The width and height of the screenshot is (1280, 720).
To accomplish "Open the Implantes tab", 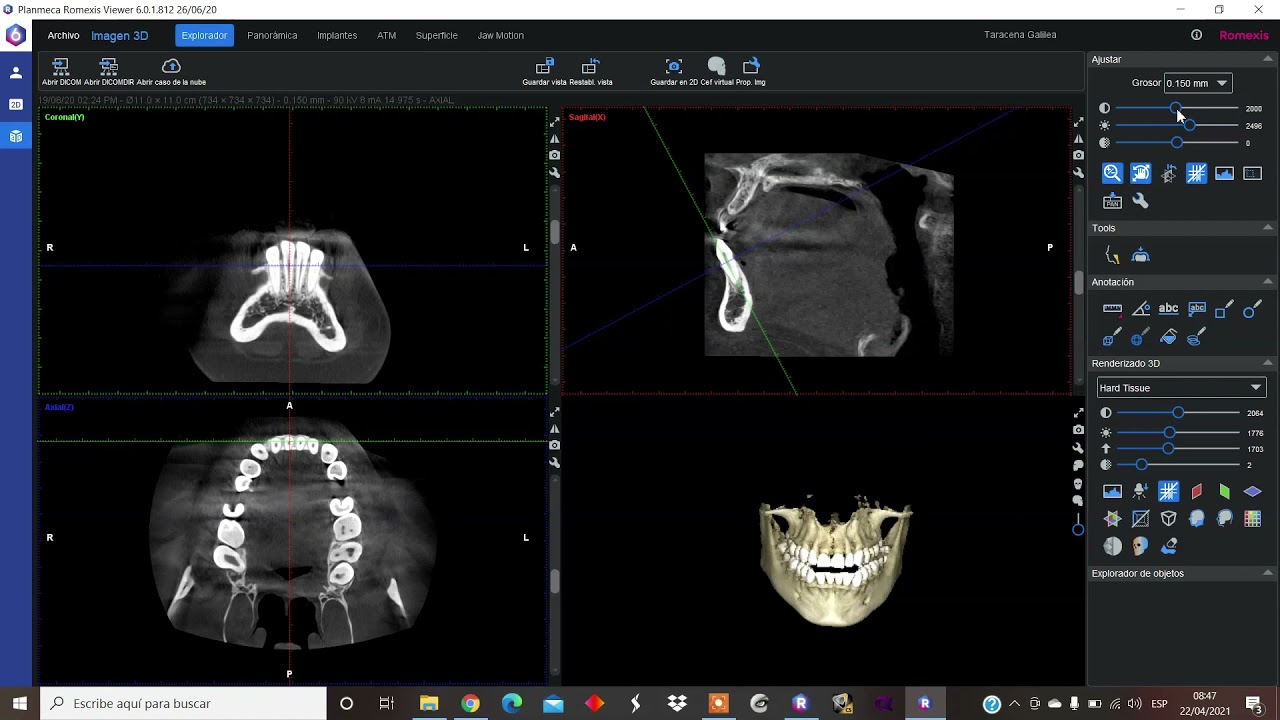I will pyautogui.click(x=337, y=35).
